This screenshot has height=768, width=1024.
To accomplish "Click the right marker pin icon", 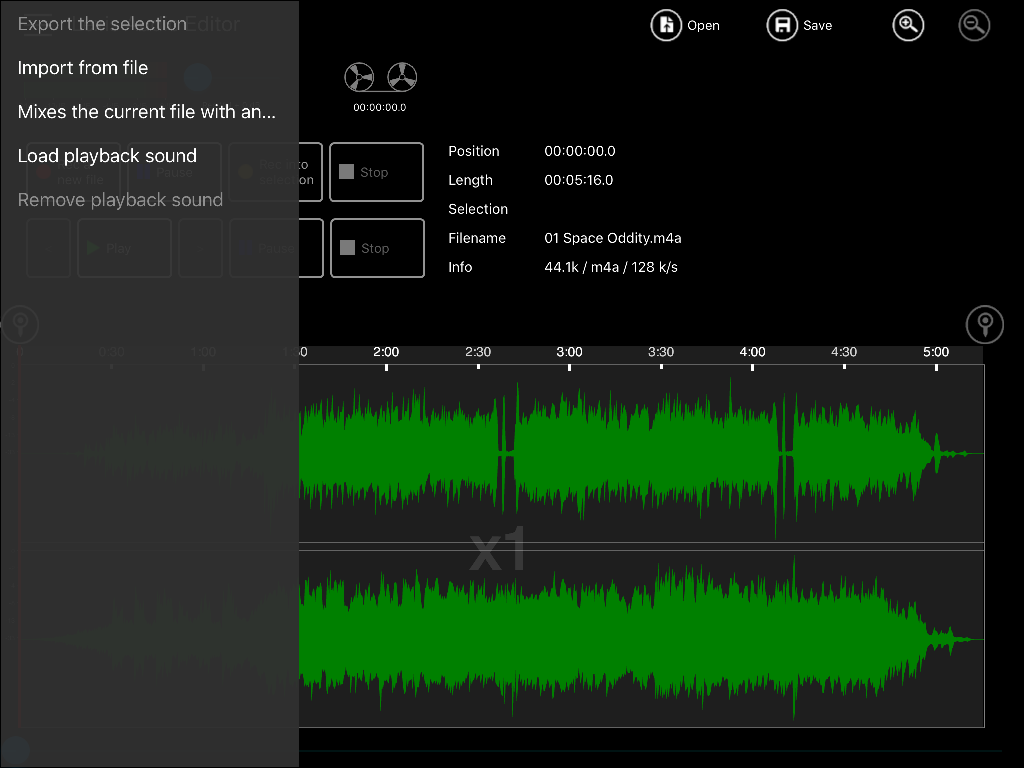I will (x=985, y=325).
